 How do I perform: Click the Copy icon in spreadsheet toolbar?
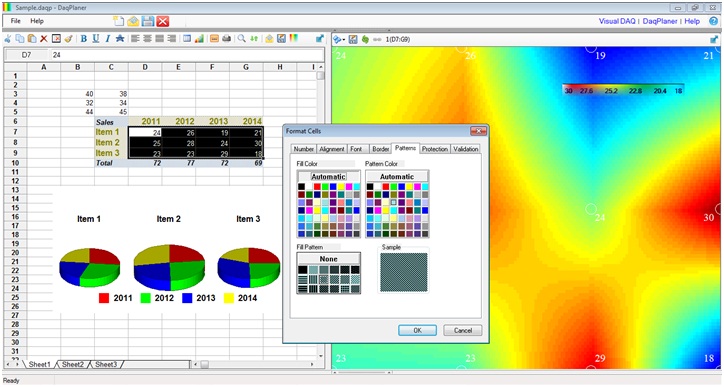coord(20,39)
